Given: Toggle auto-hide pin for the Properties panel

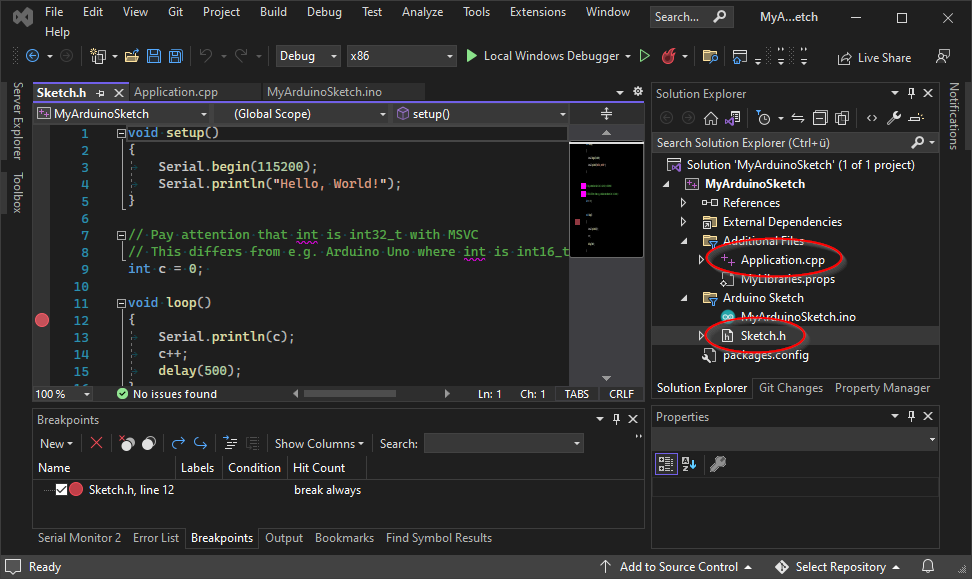Looking at the screenshot, I should coord(911,416).
